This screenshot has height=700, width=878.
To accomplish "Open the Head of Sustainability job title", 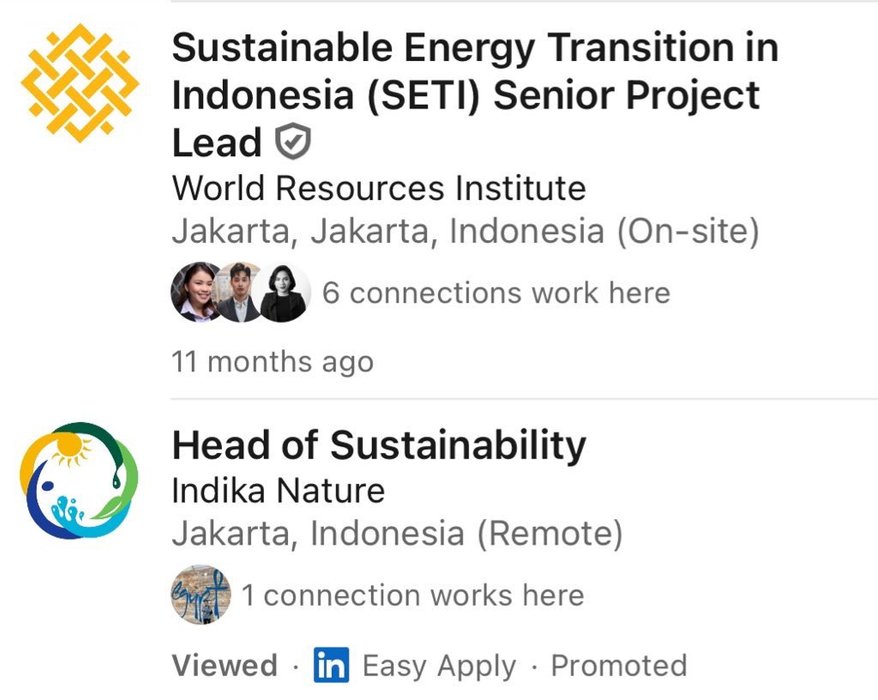I will tap(379, 445).
